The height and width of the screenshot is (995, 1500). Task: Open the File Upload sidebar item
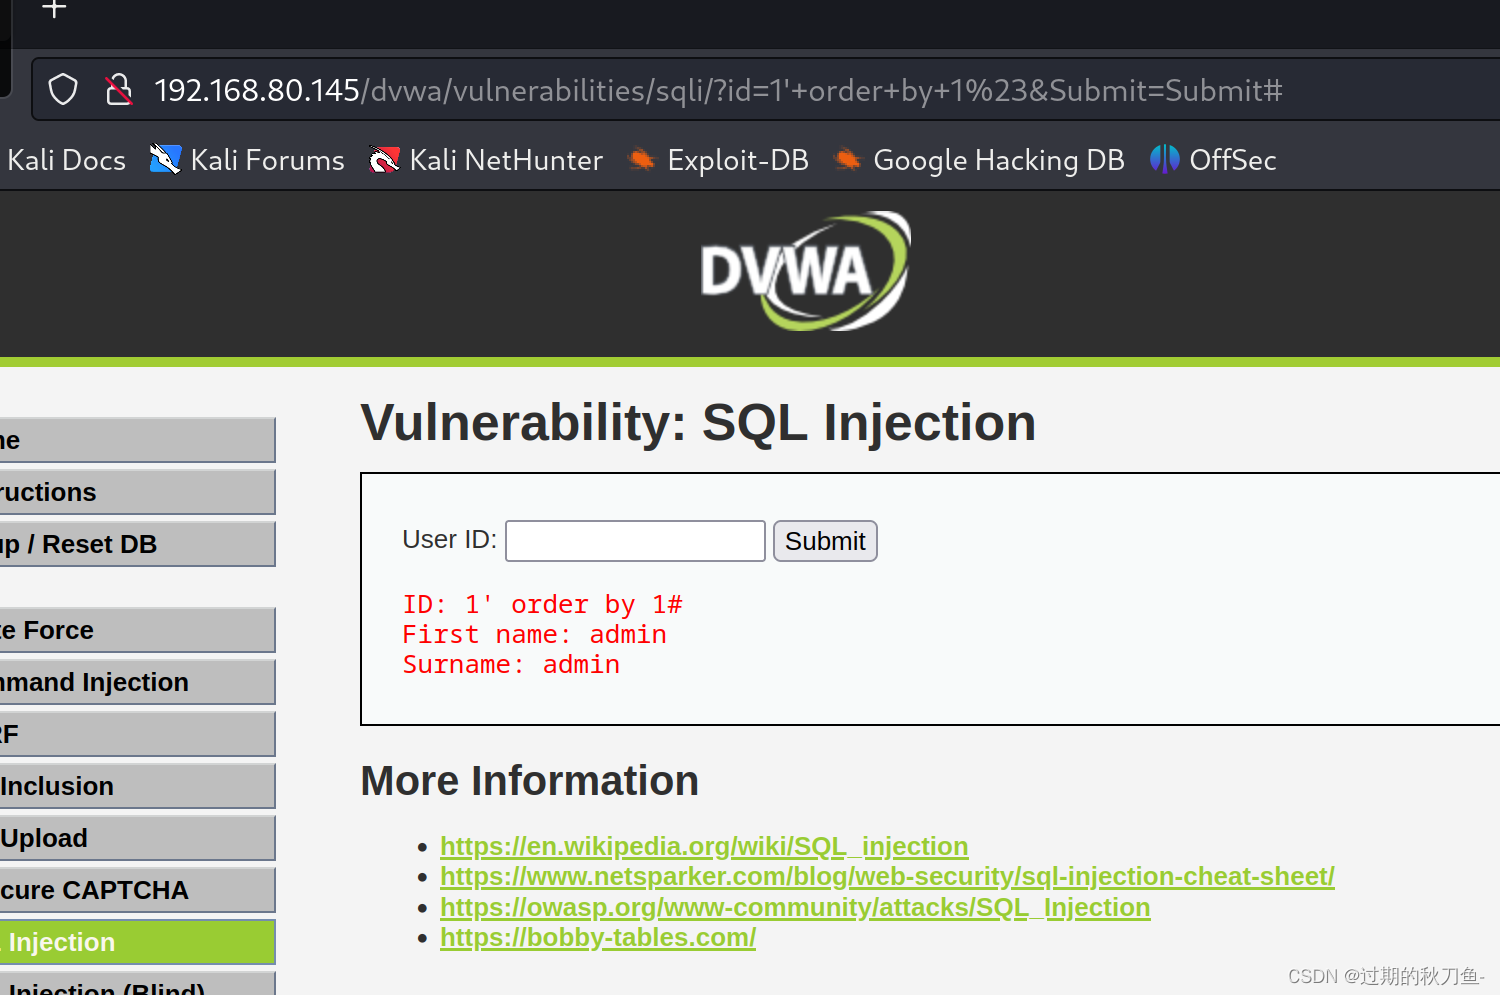click(x=137, y=838)
